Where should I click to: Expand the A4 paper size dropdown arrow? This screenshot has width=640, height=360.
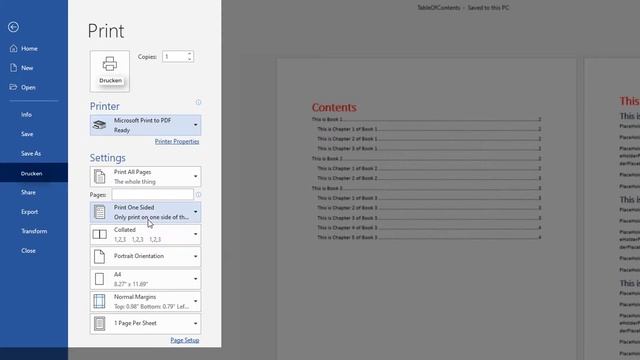(196, 279)
